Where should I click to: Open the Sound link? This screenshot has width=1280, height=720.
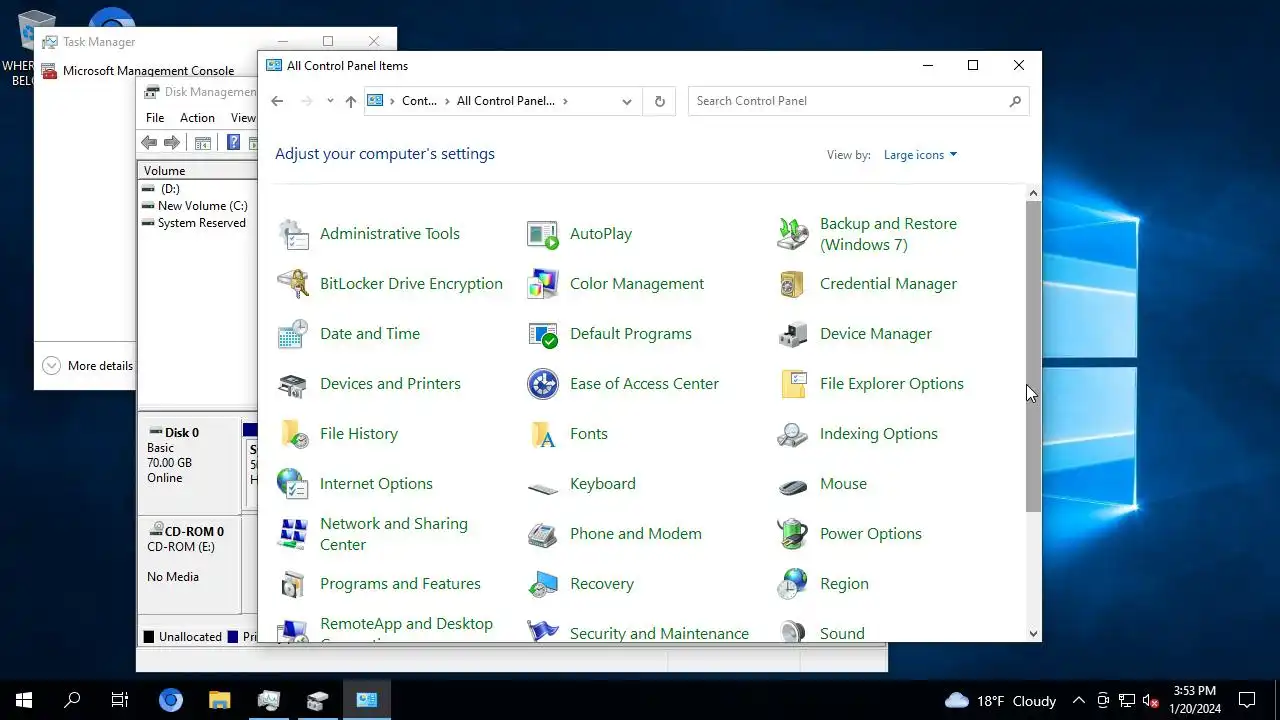[x=842, y=633]
